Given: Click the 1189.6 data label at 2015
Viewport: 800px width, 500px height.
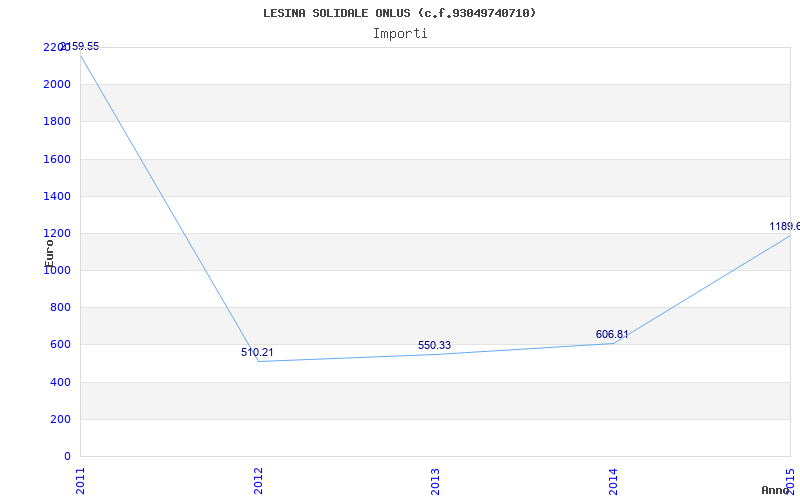Looking at the screenshot, I should click(785, 227).
